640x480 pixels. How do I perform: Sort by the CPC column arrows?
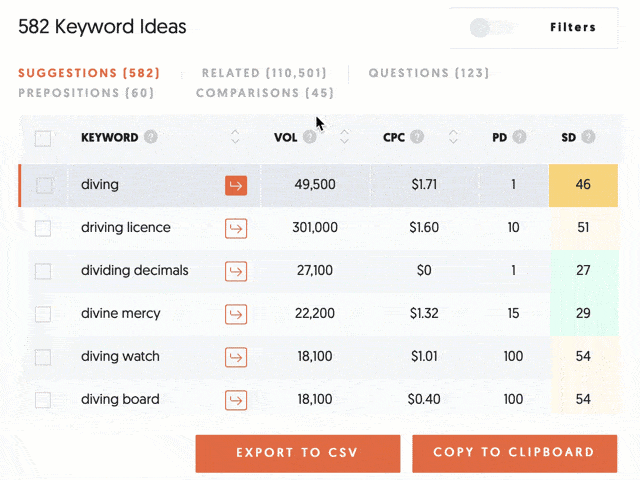pyautogui.click(x=453, y=137)
